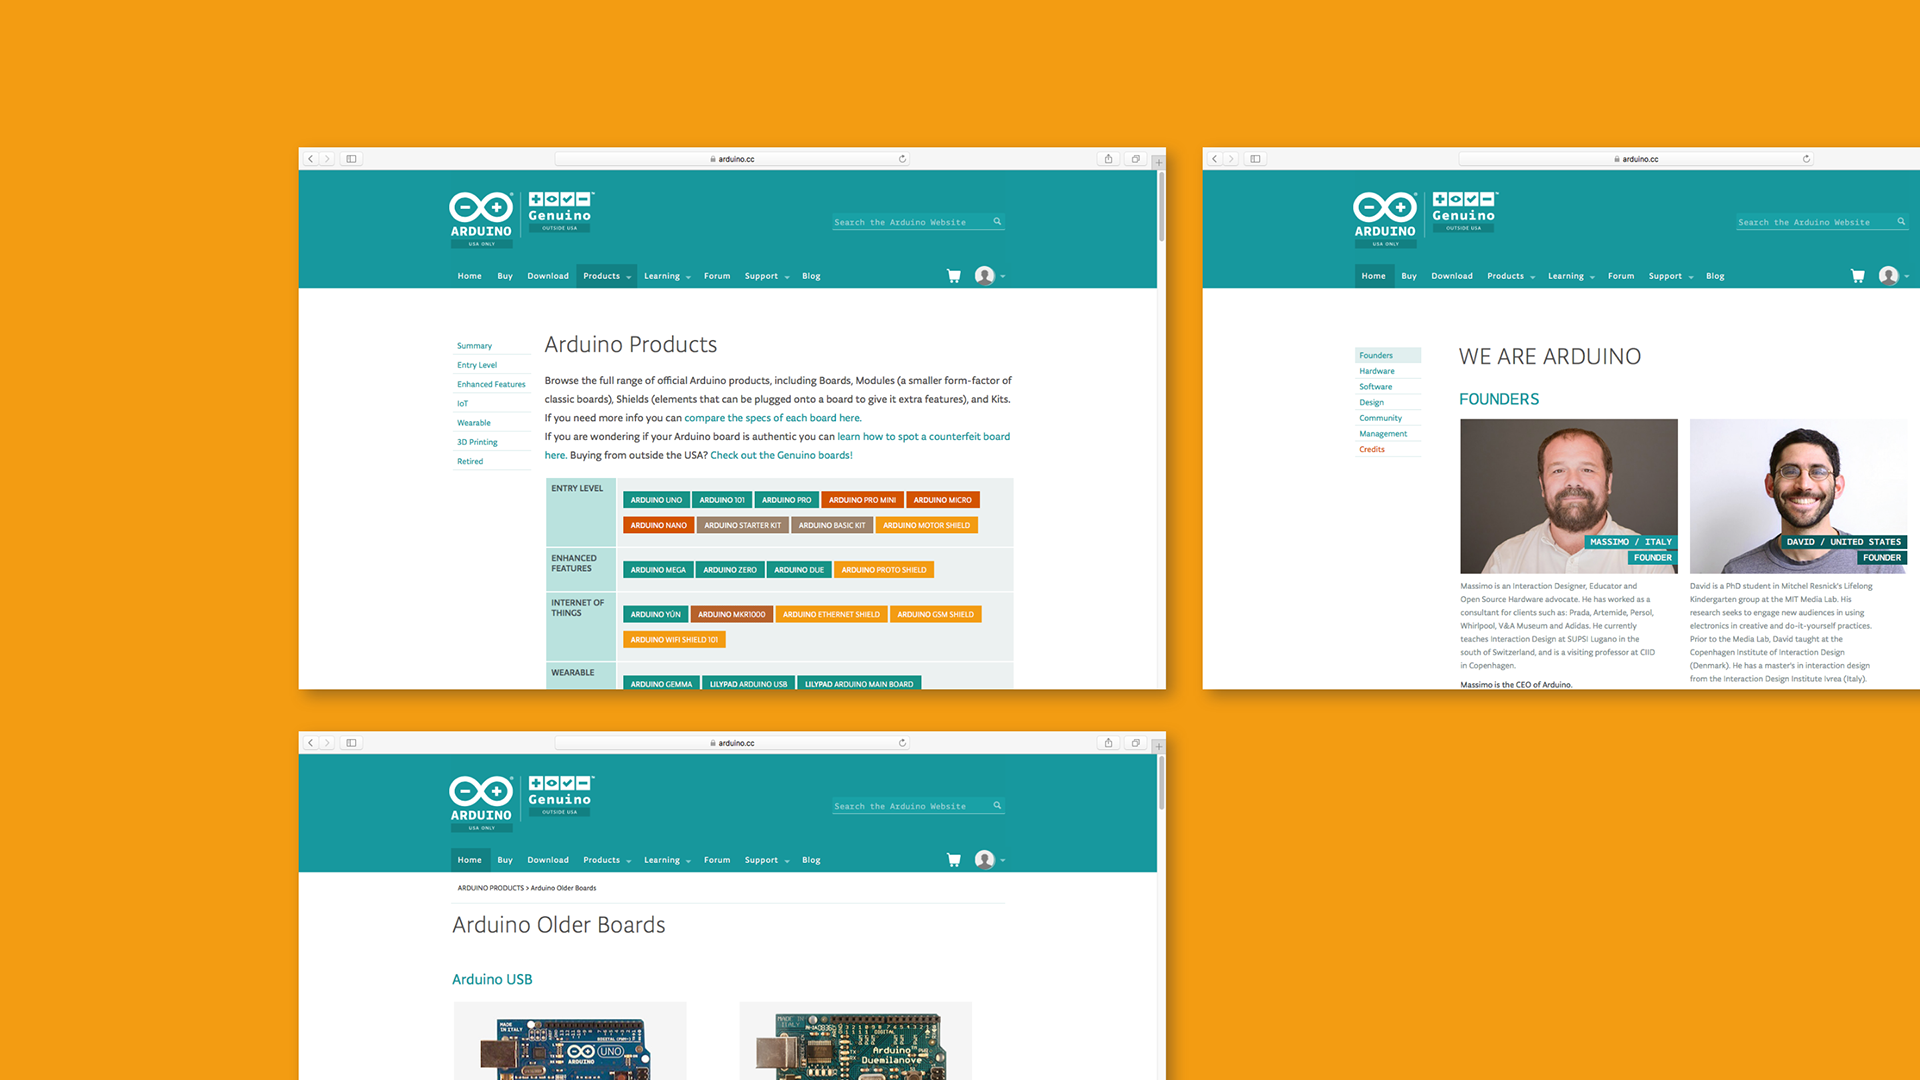Click the Genuino logo in the Arduino Products window
This screenshot has height=1080, width=1920.
[560, 212]
